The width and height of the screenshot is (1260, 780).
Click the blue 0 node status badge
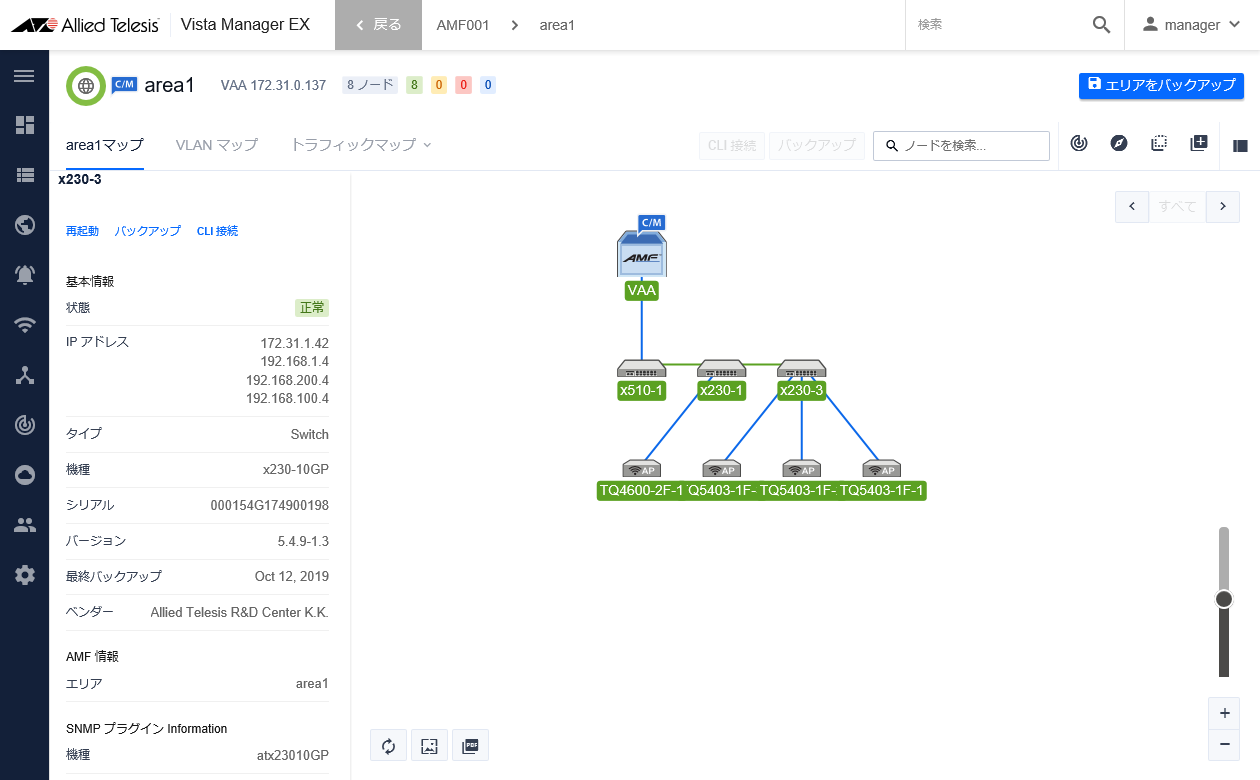point(488,85)
